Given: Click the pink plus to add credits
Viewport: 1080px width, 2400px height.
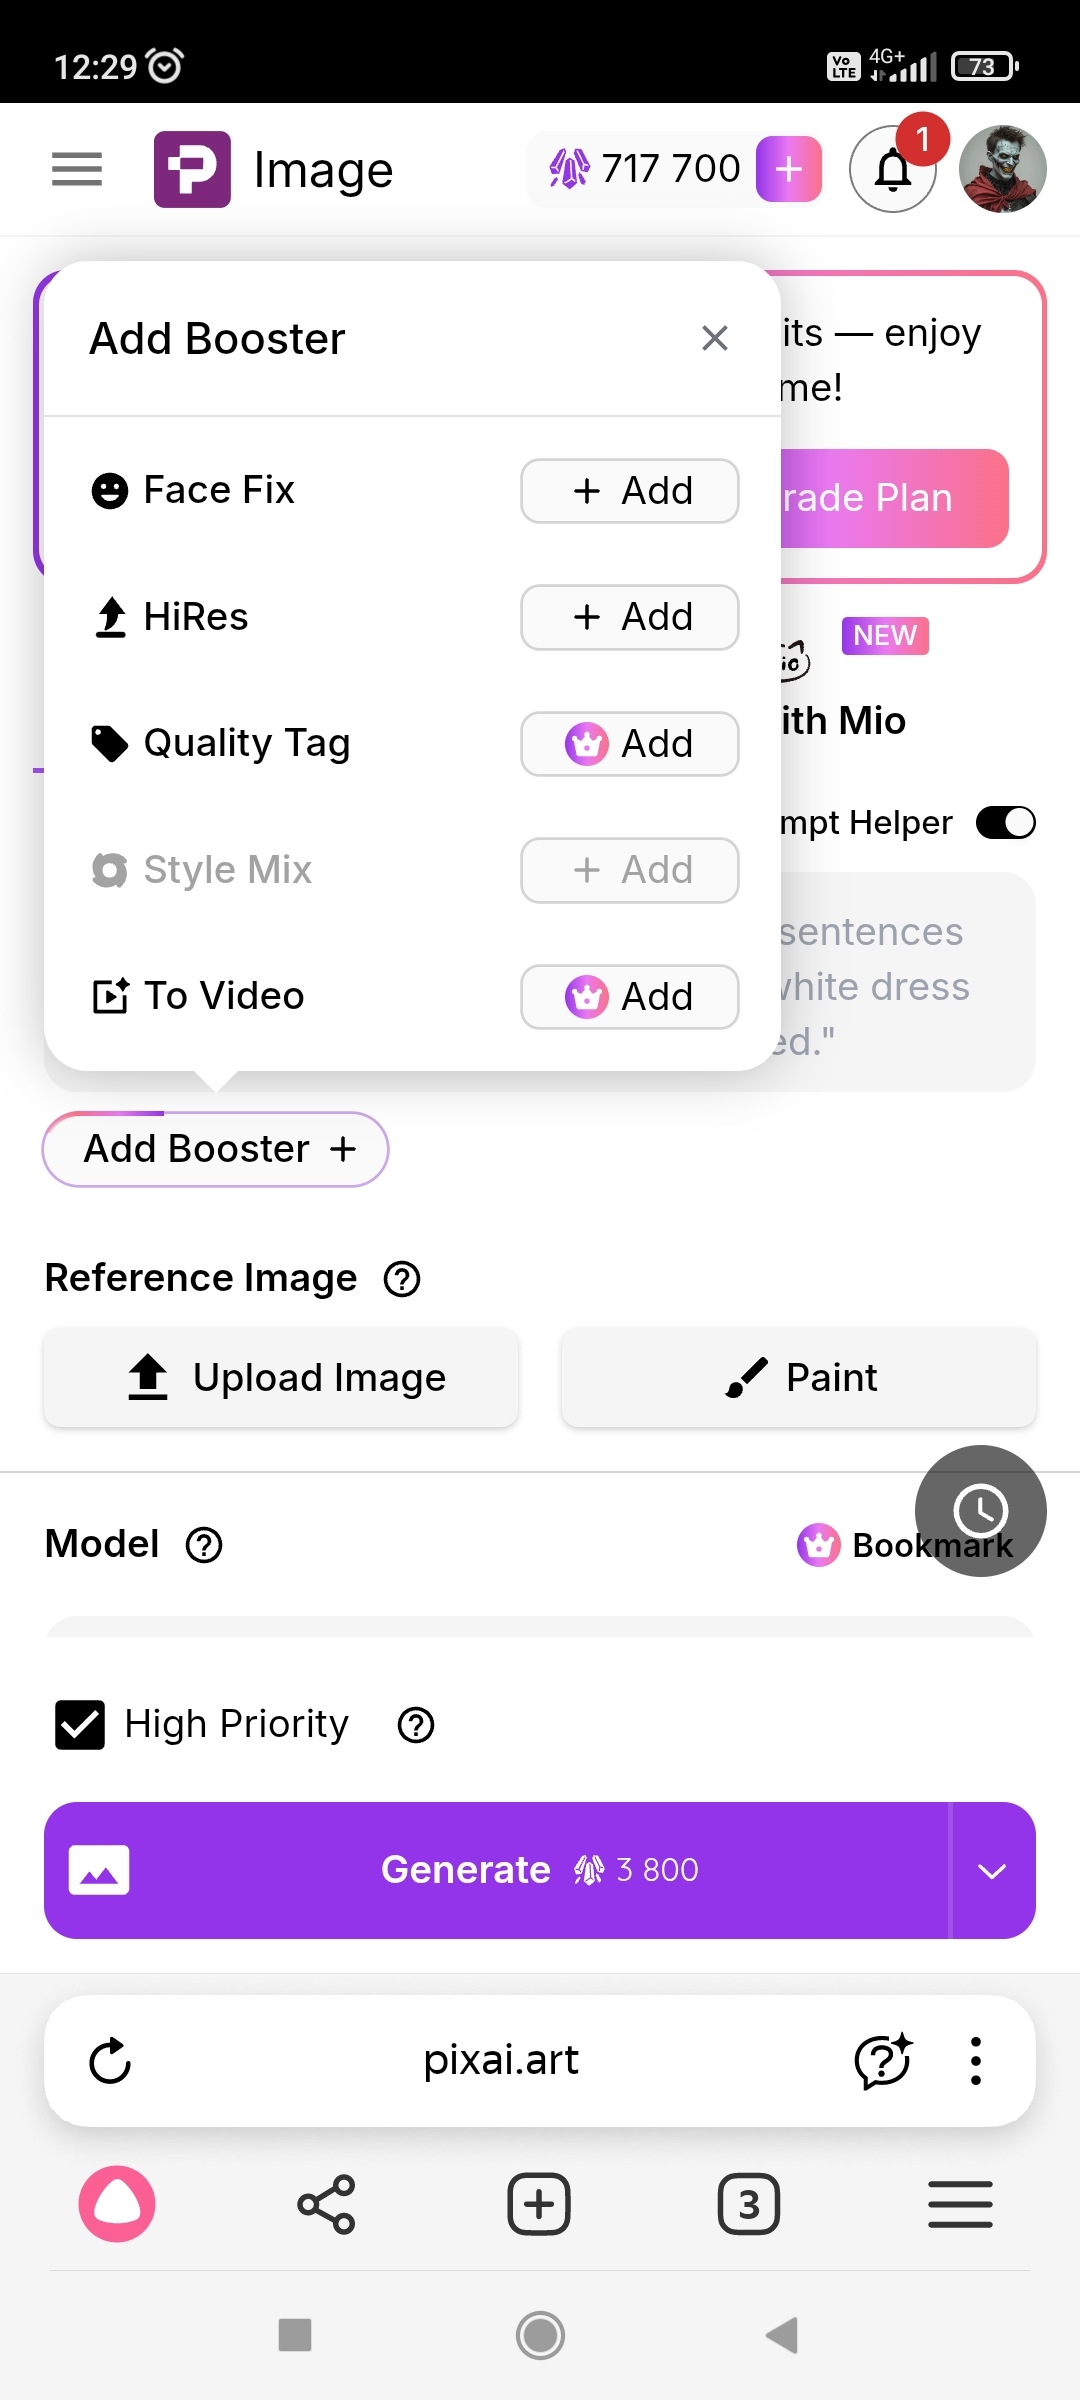Looking at the screenshot, I should [789, 169].
